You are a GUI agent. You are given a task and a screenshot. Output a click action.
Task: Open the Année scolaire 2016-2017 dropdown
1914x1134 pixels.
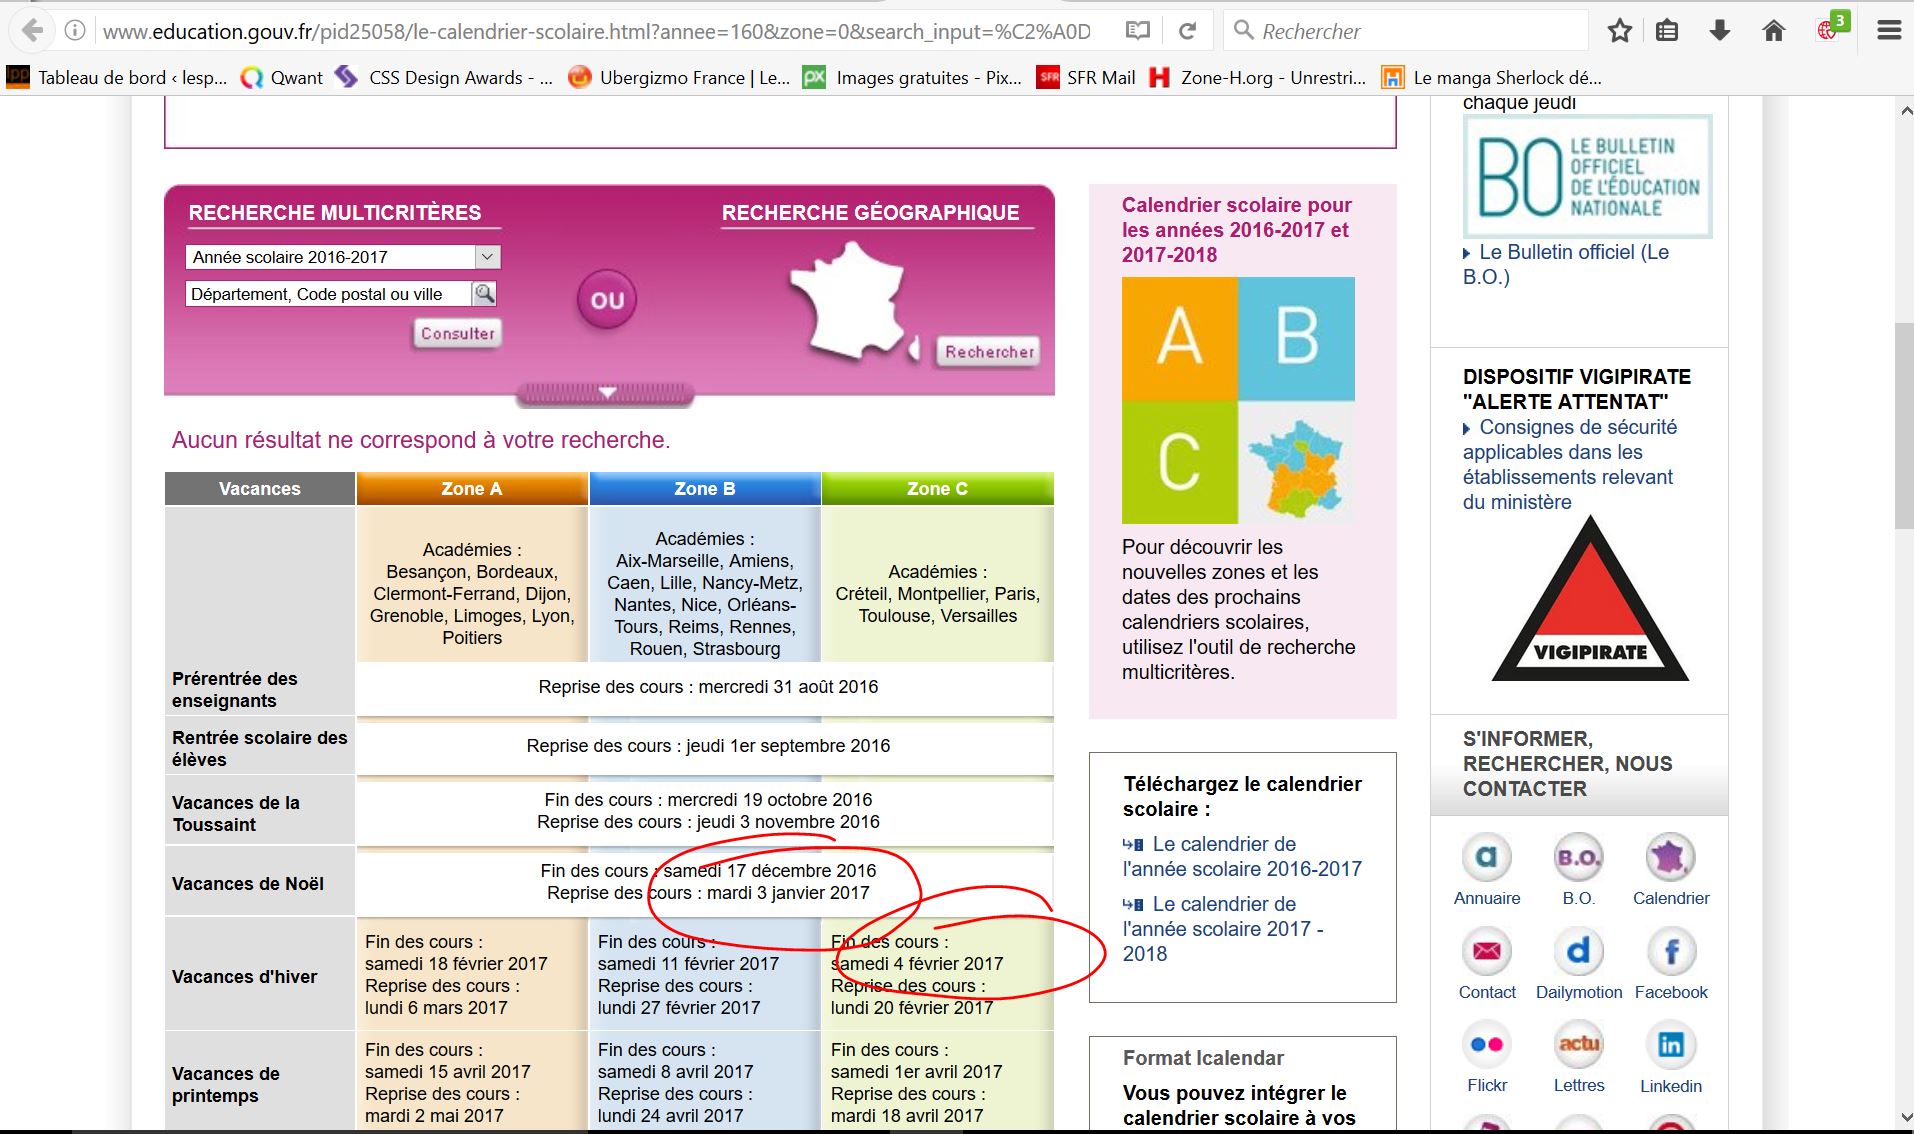pos(343,257)
